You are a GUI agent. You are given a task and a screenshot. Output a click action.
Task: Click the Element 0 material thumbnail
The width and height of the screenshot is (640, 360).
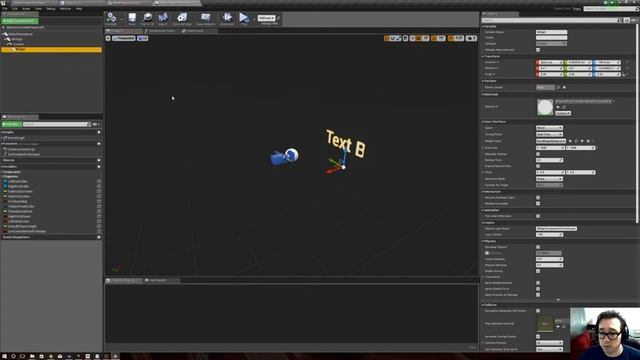pyautogui.click(x=544, y=107)
